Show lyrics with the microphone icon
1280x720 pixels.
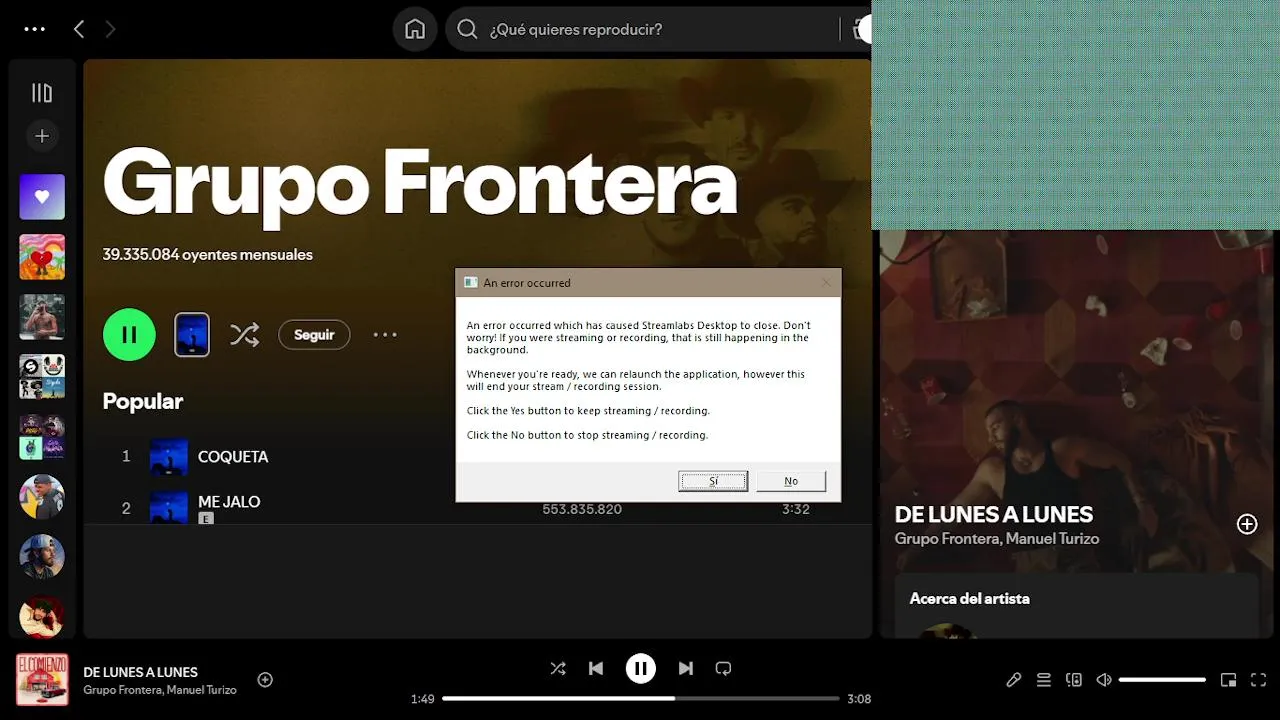pos(1014,680)
